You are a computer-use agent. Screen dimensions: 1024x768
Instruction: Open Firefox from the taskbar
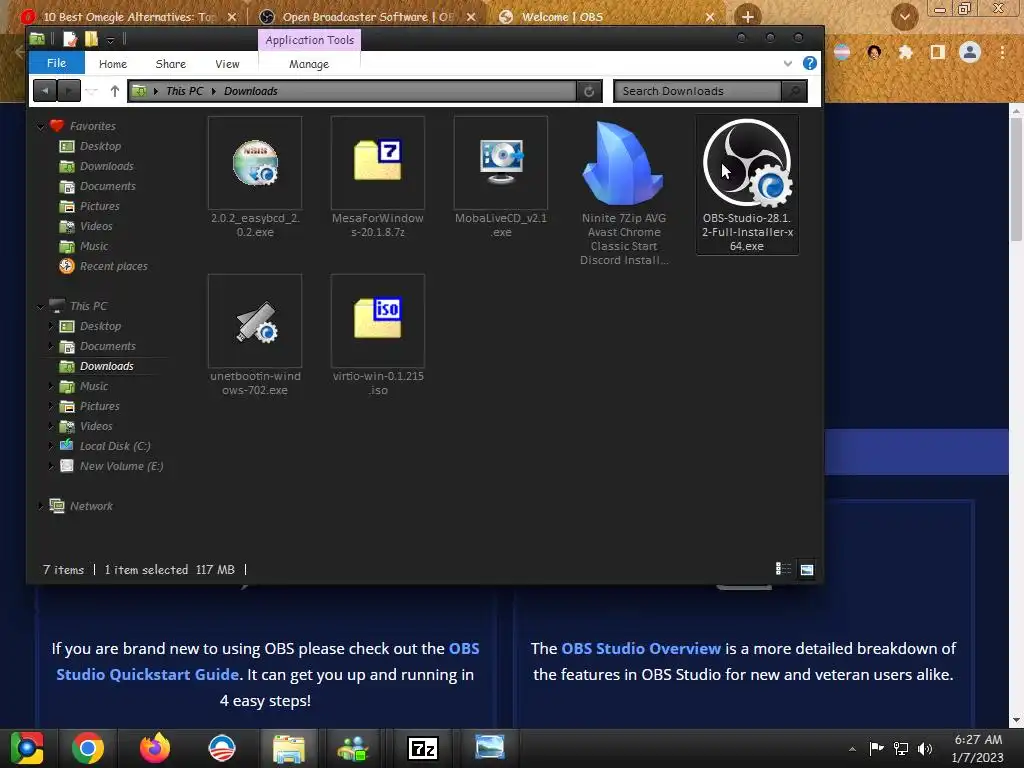155,748
